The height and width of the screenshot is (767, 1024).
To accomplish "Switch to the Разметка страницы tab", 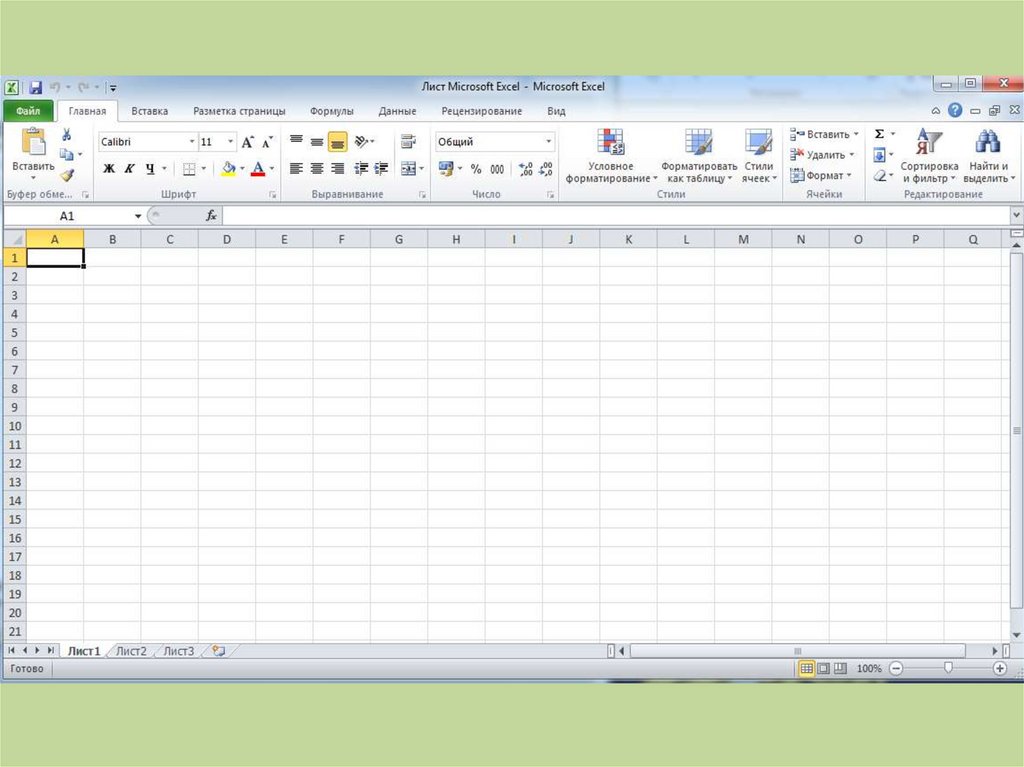I will click(239, 111).
